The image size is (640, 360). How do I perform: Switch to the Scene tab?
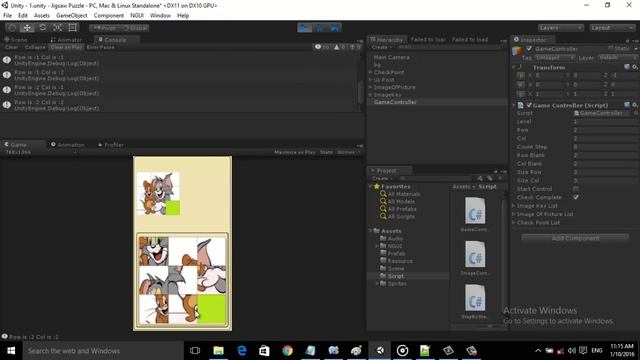(16, 40)
